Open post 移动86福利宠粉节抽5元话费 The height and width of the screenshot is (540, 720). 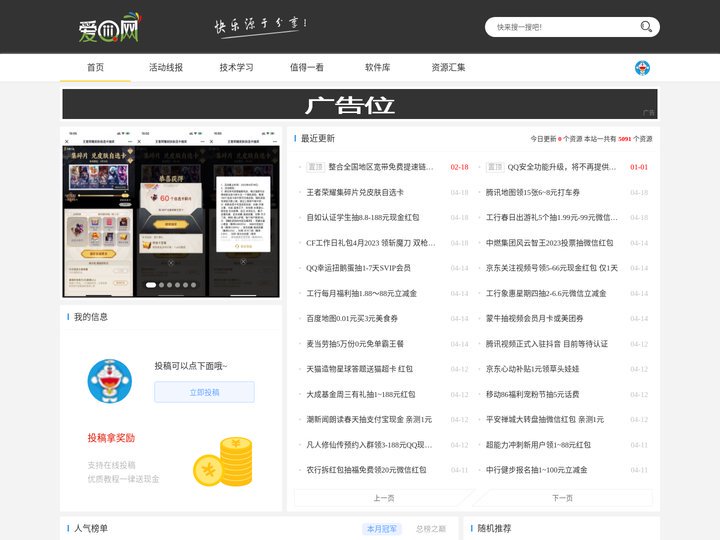533,394
